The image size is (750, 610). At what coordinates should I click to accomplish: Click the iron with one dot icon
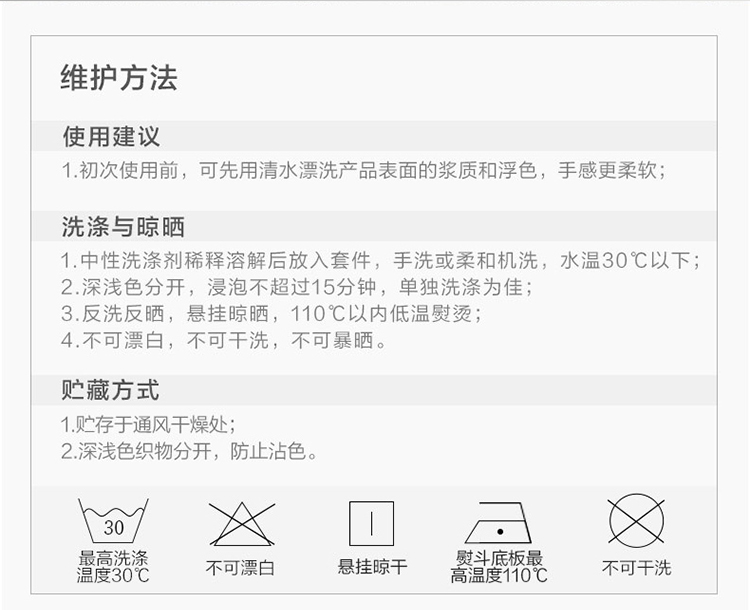tap(498, 522)
